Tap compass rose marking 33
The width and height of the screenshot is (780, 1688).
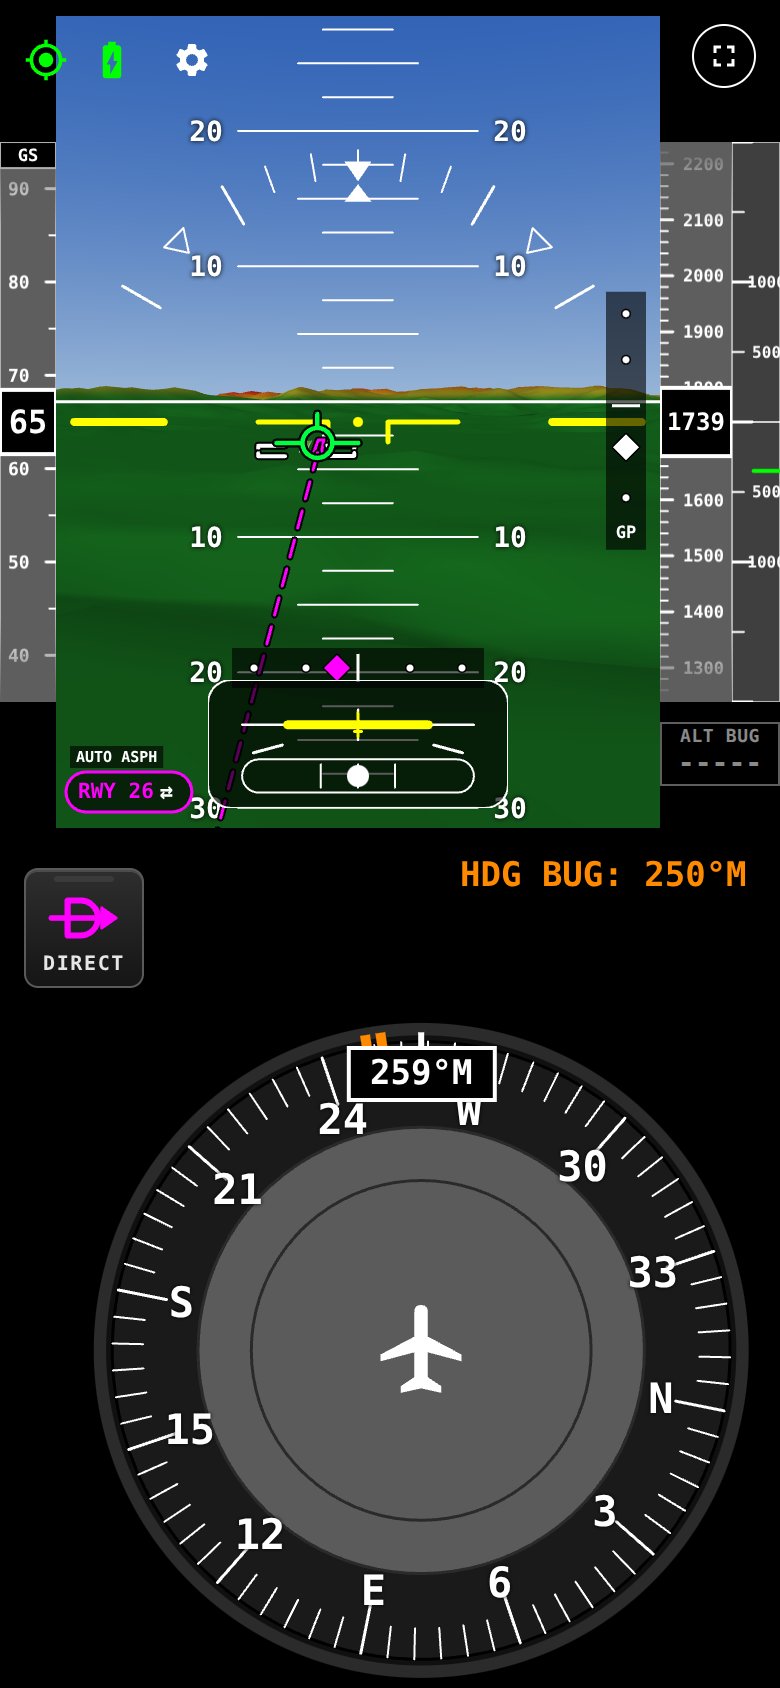pyautogui.click(x=653, y=1273)
